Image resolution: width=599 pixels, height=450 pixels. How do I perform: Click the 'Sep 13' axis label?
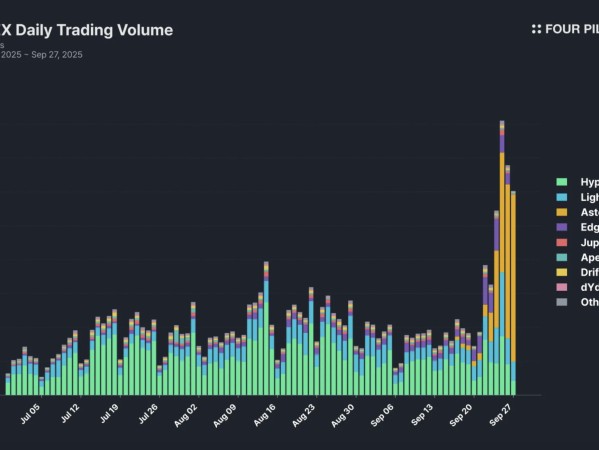coord(422,415)
